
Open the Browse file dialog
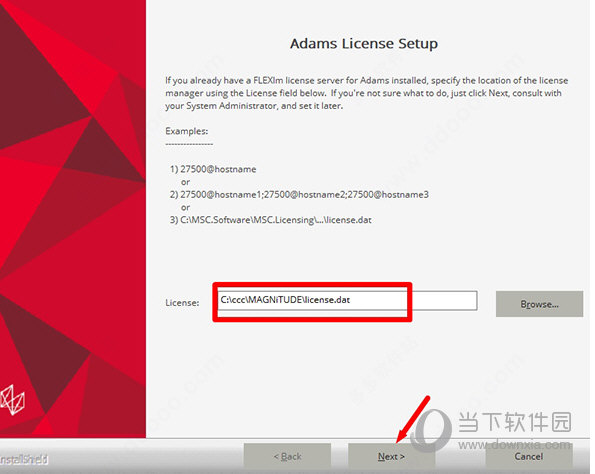(x=539, y=304)
